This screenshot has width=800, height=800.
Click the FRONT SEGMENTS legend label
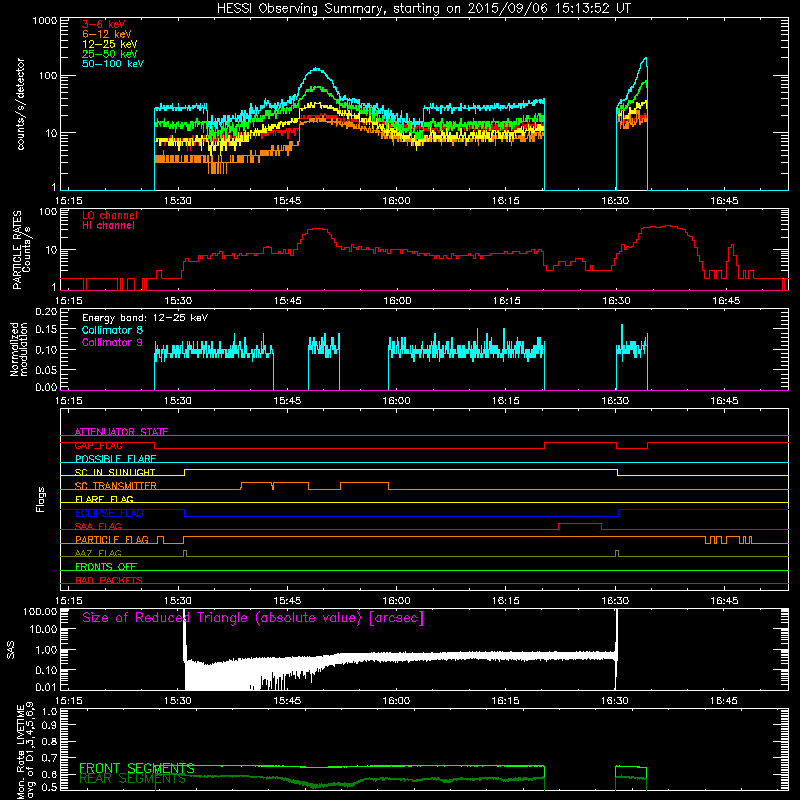(x=137, y=768)
